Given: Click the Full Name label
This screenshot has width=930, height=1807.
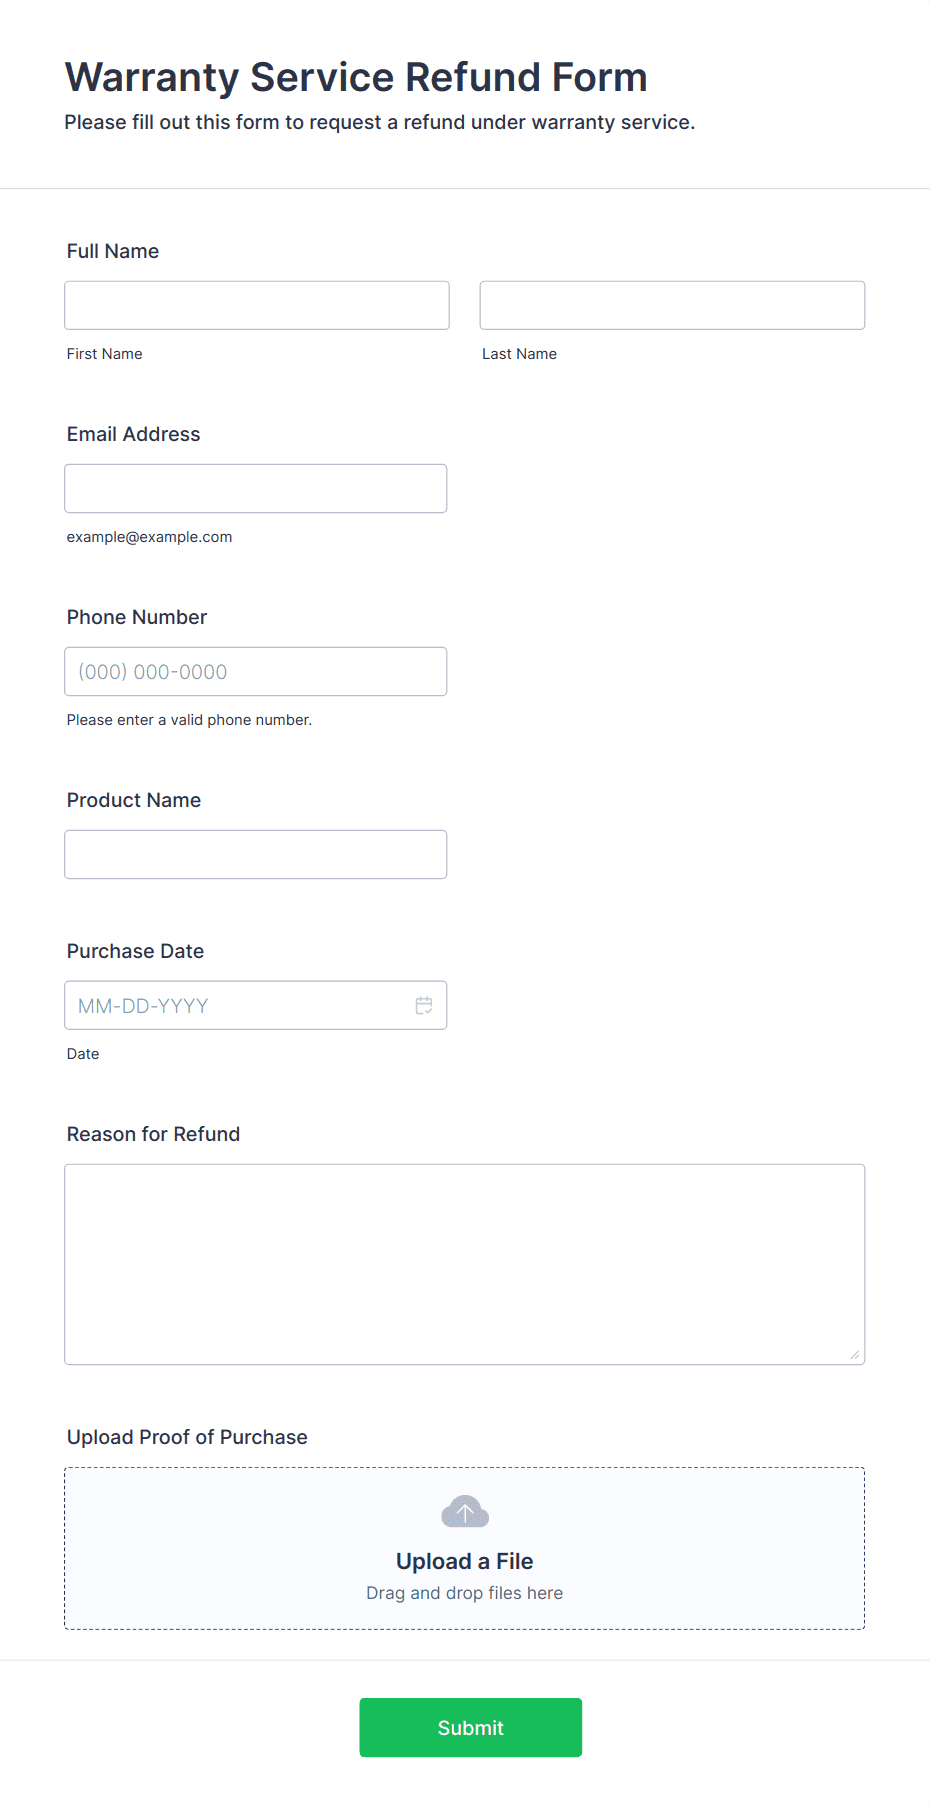Looking at the screenshot, I should tap(113, 251).
